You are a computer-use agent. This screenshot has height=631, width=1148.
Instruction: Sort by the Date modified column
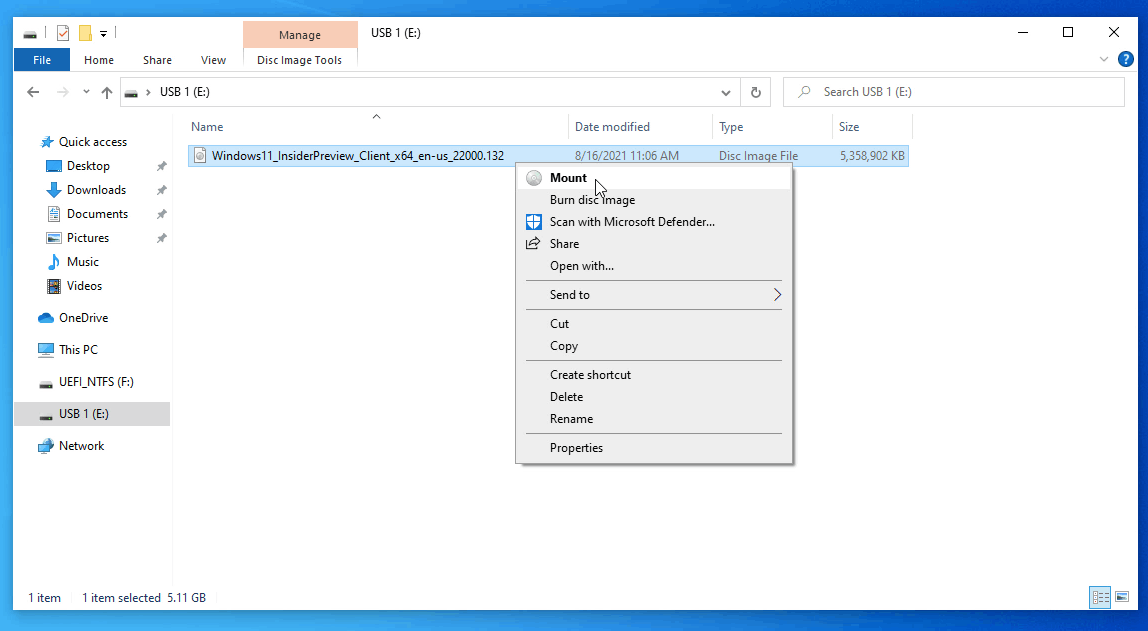[640, 127]
